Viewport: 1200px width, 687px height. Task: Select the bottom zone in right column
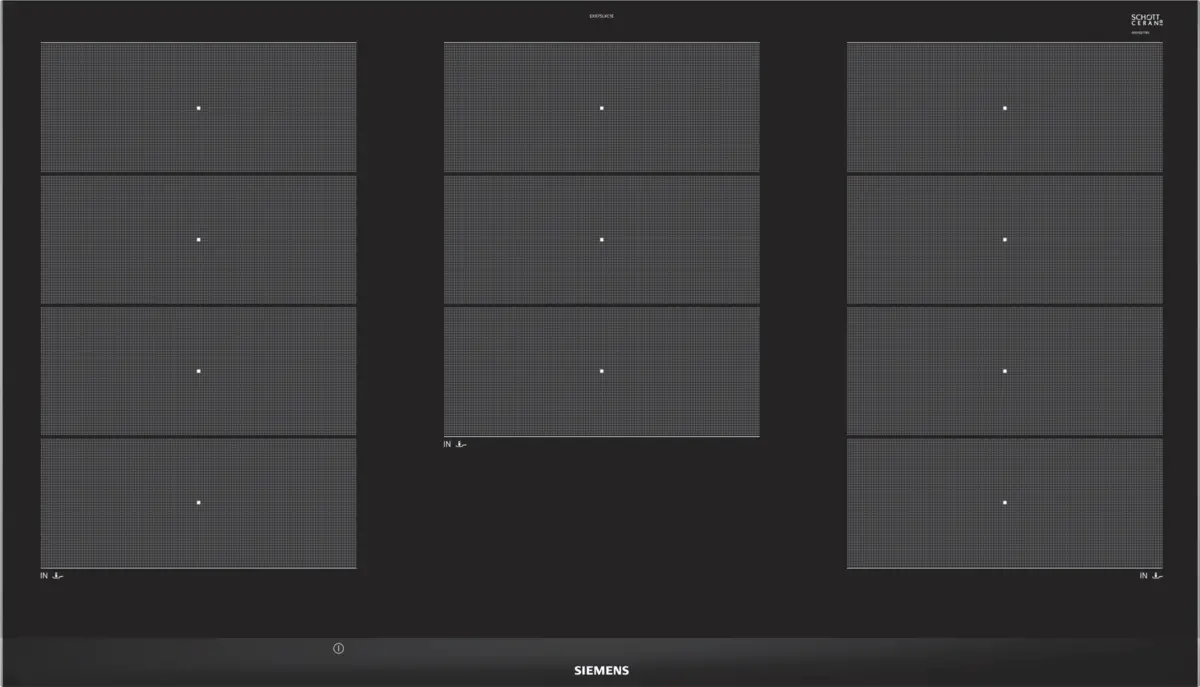(1004, 503)
